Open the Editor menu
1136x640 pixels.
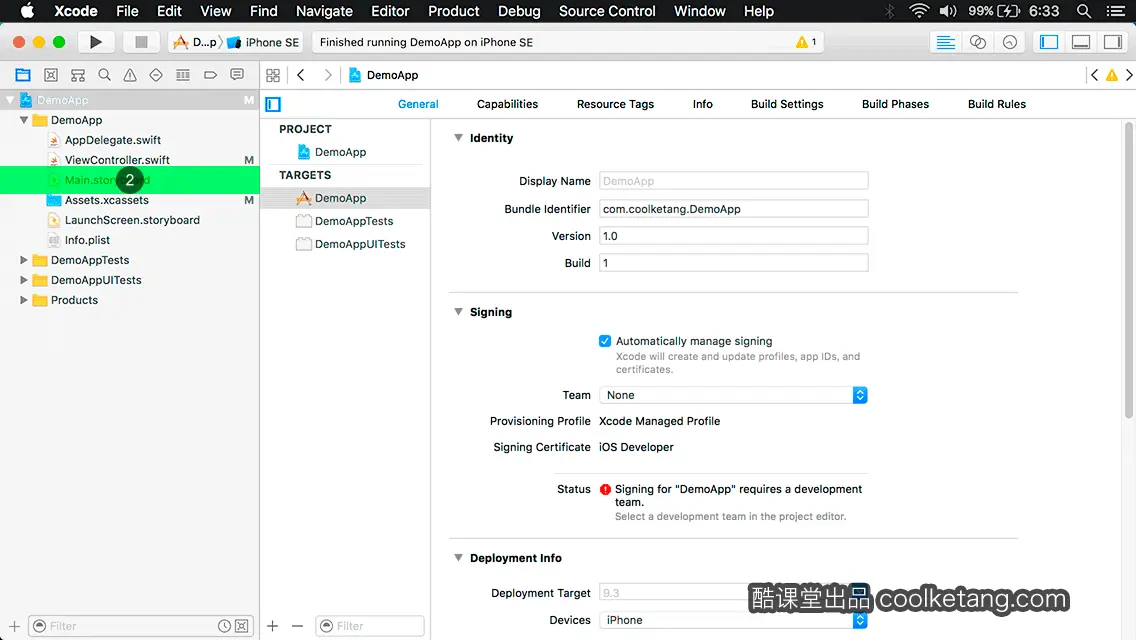click(390, 11)
